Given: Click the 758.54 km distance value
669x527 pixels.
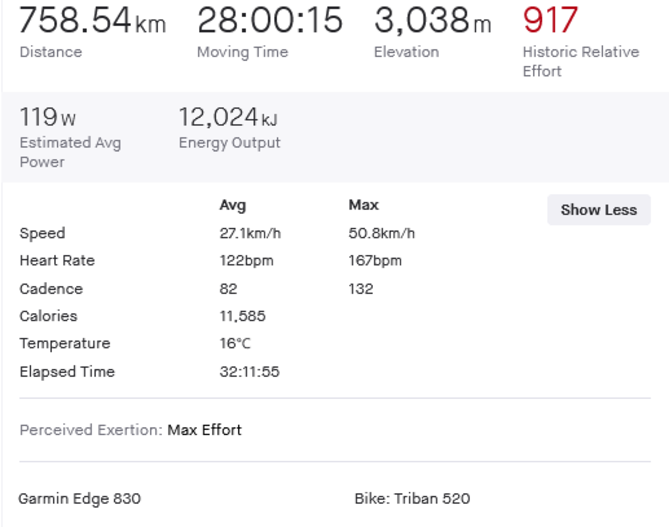Looking at the screenshot, I should 92,20.
